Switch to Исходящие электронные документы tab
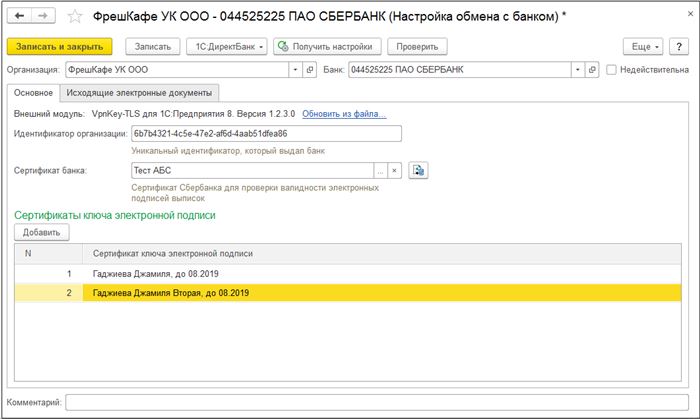The height and width of the screenshot is (419, 700). [139, 93]
